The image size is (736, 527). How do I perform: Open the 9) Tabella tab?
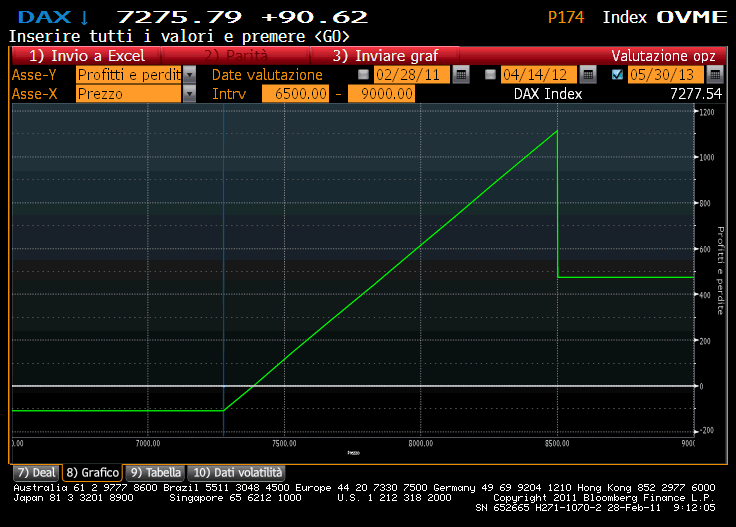click(x=155, y=473)
